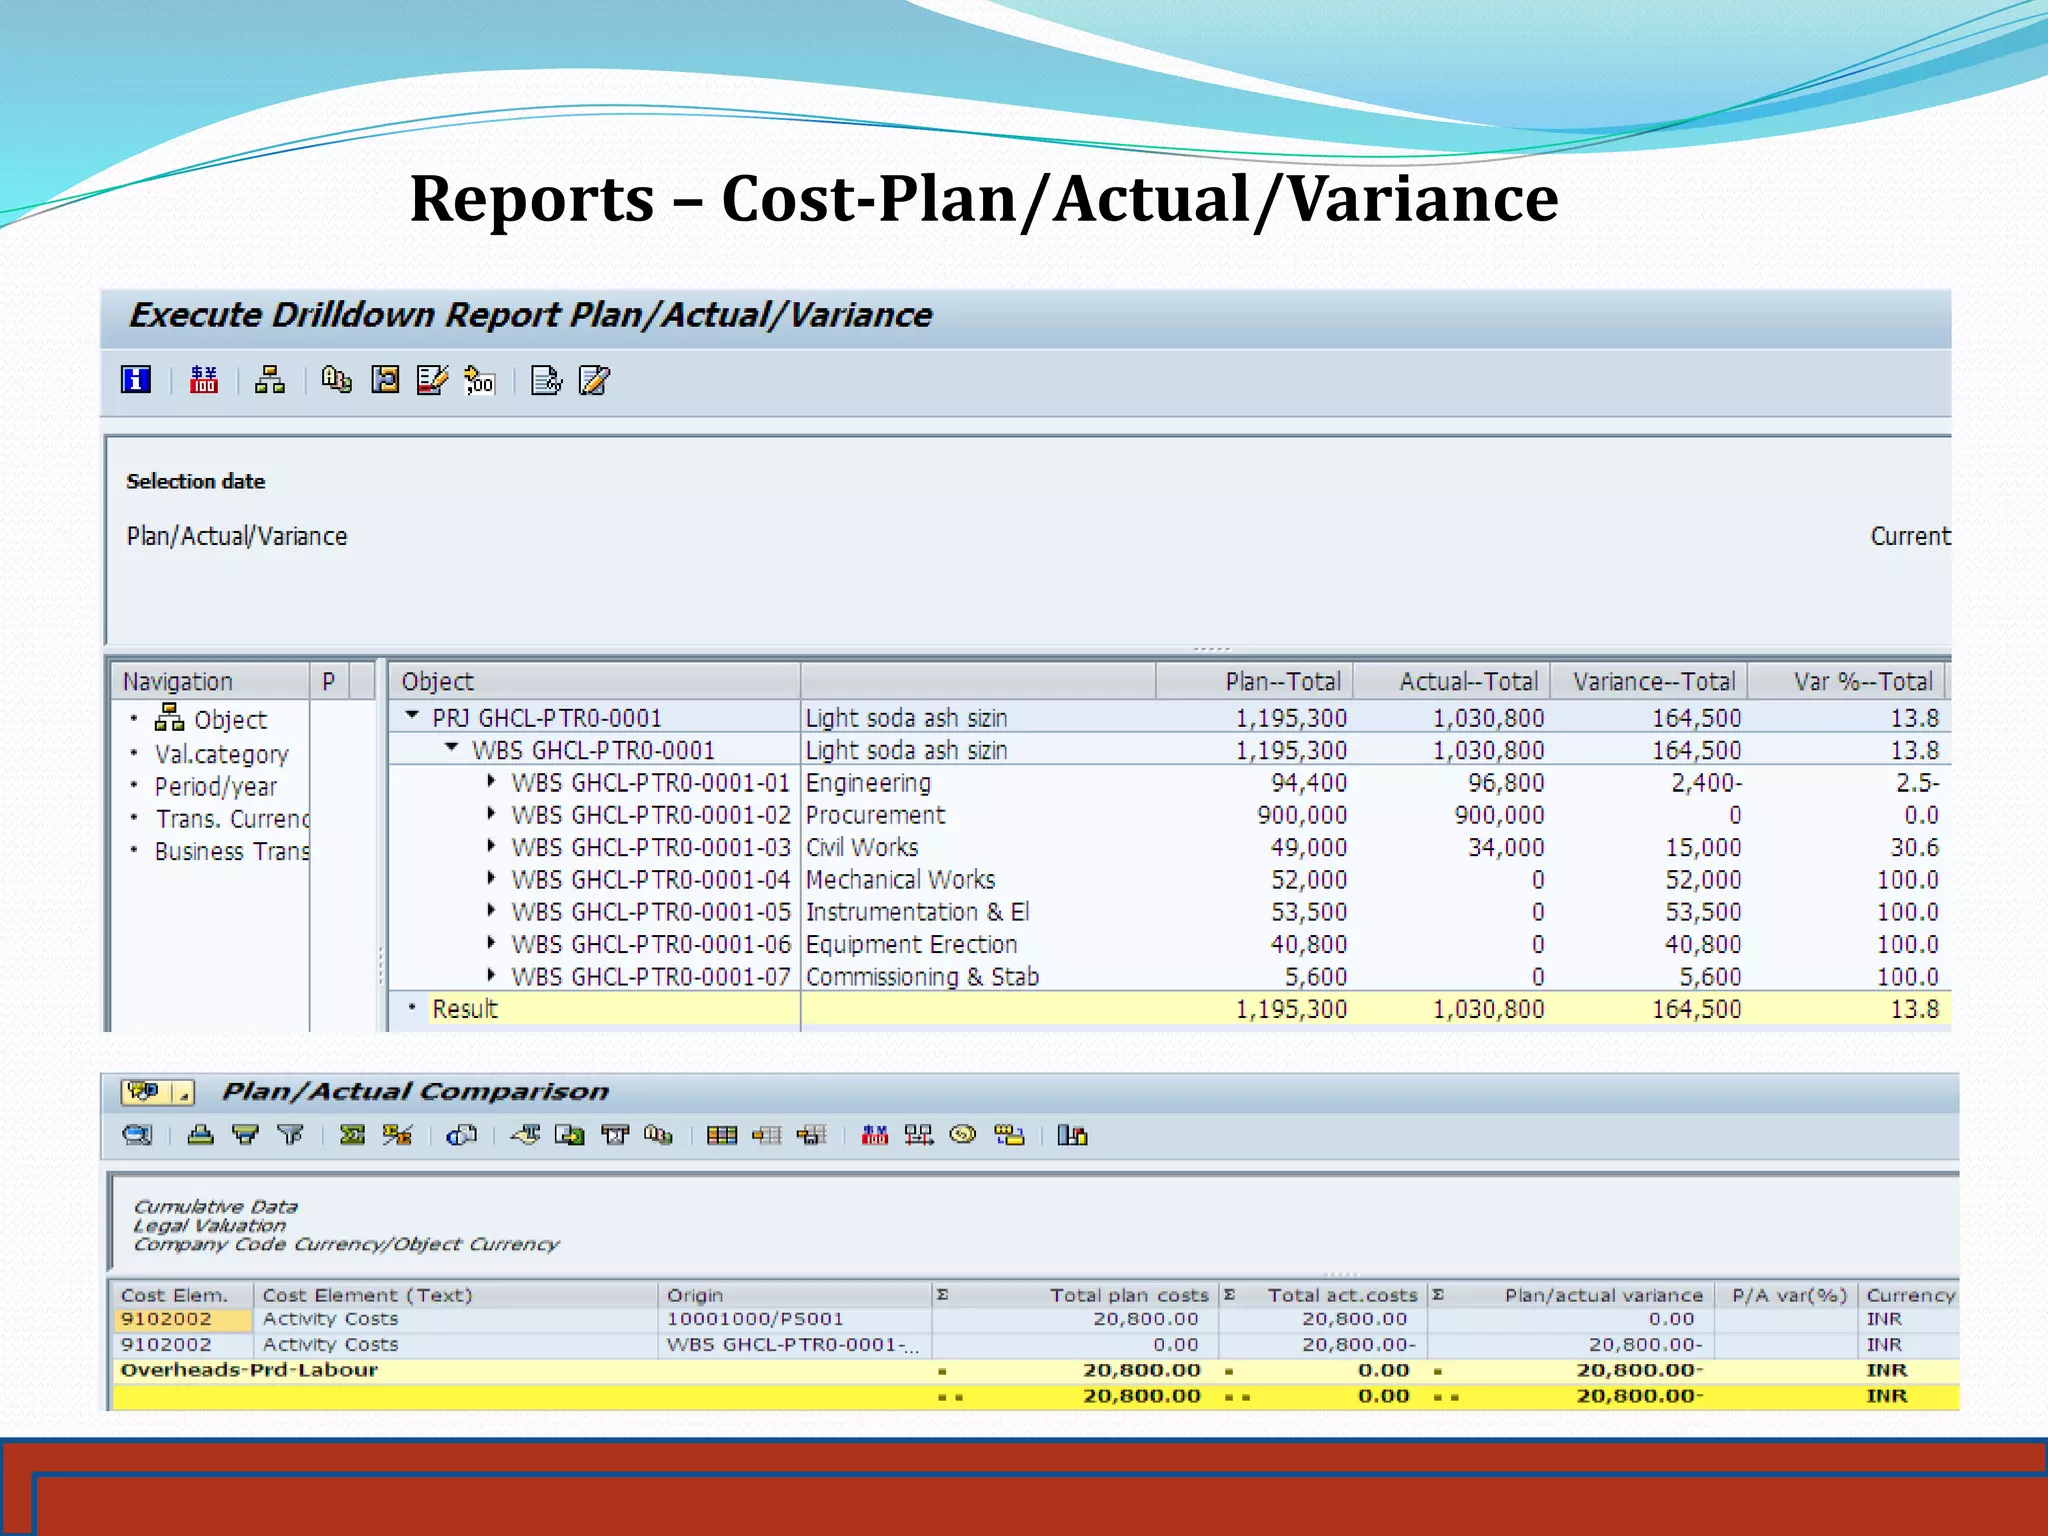This screenshot has height=1536, width=2048.
Task: Open the currency translation icon in the drilldown toolbar
Action: click(204, 380)
